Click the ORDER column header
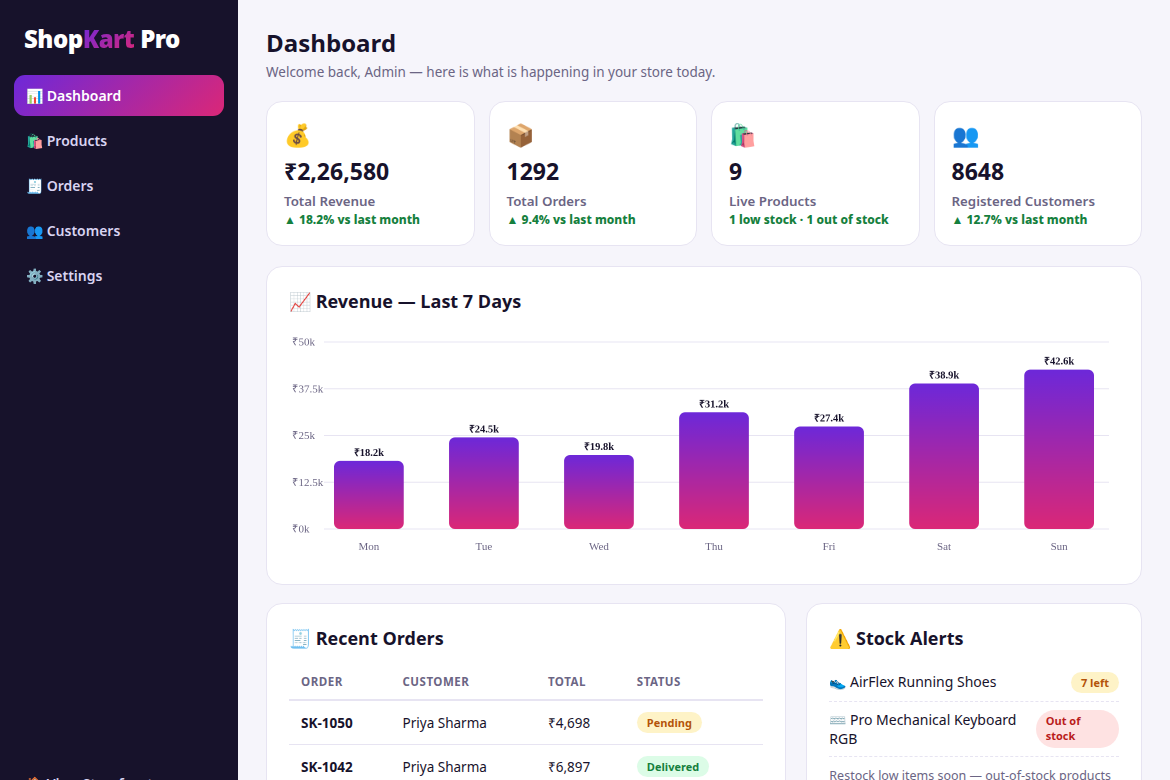The image size is (1170, 780). click(322, 681)
